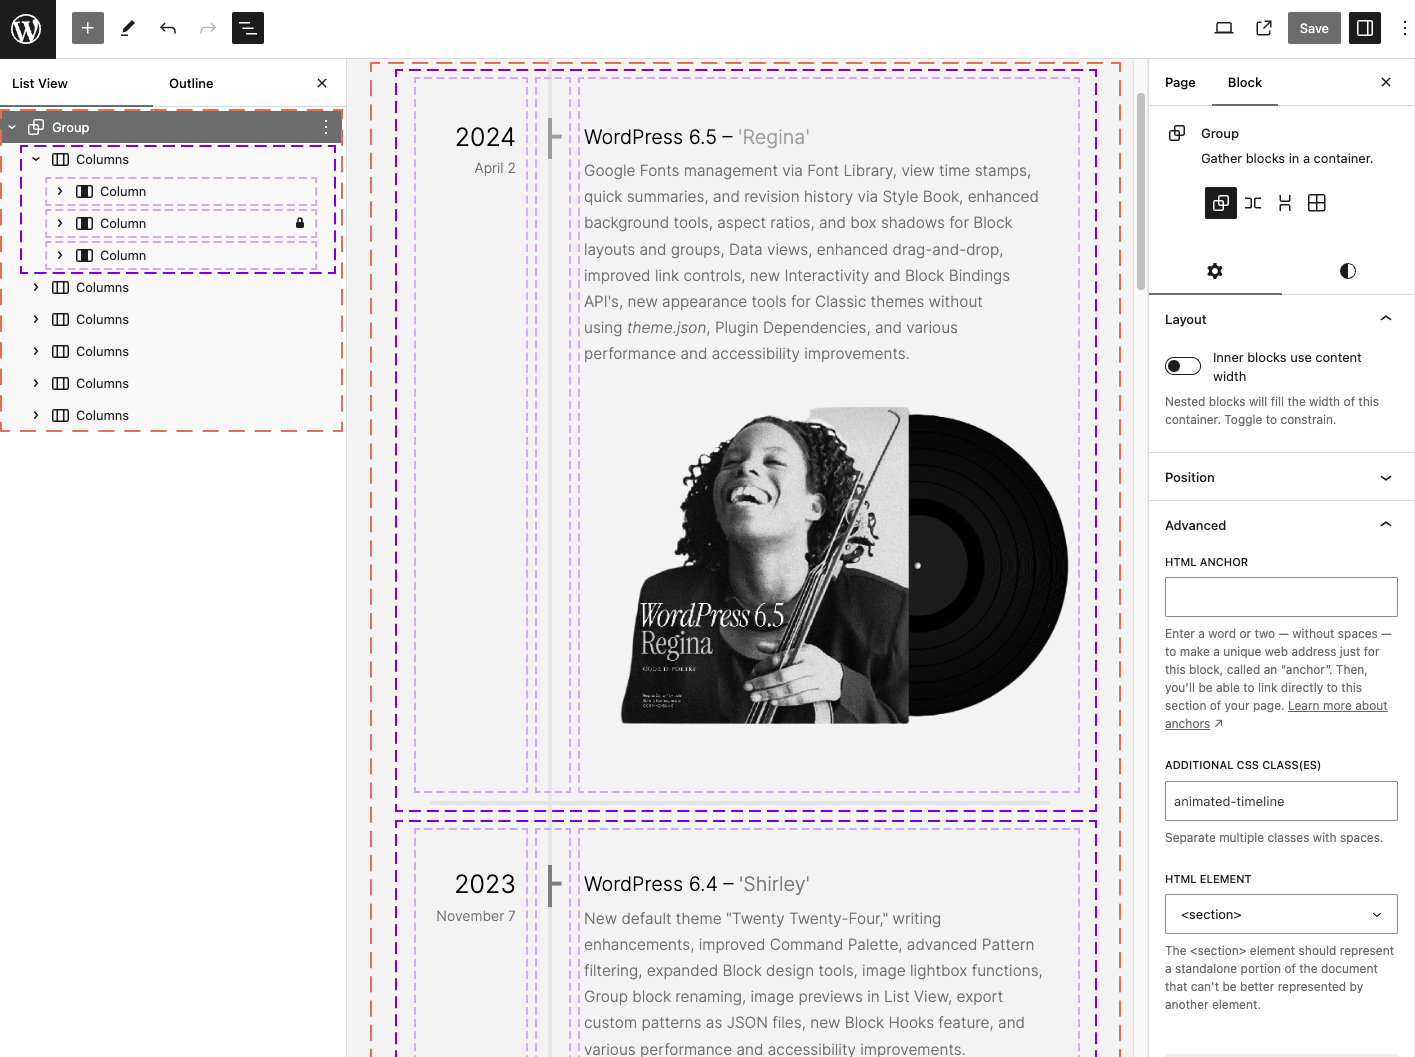Open the Settings gear tab

1215,271
